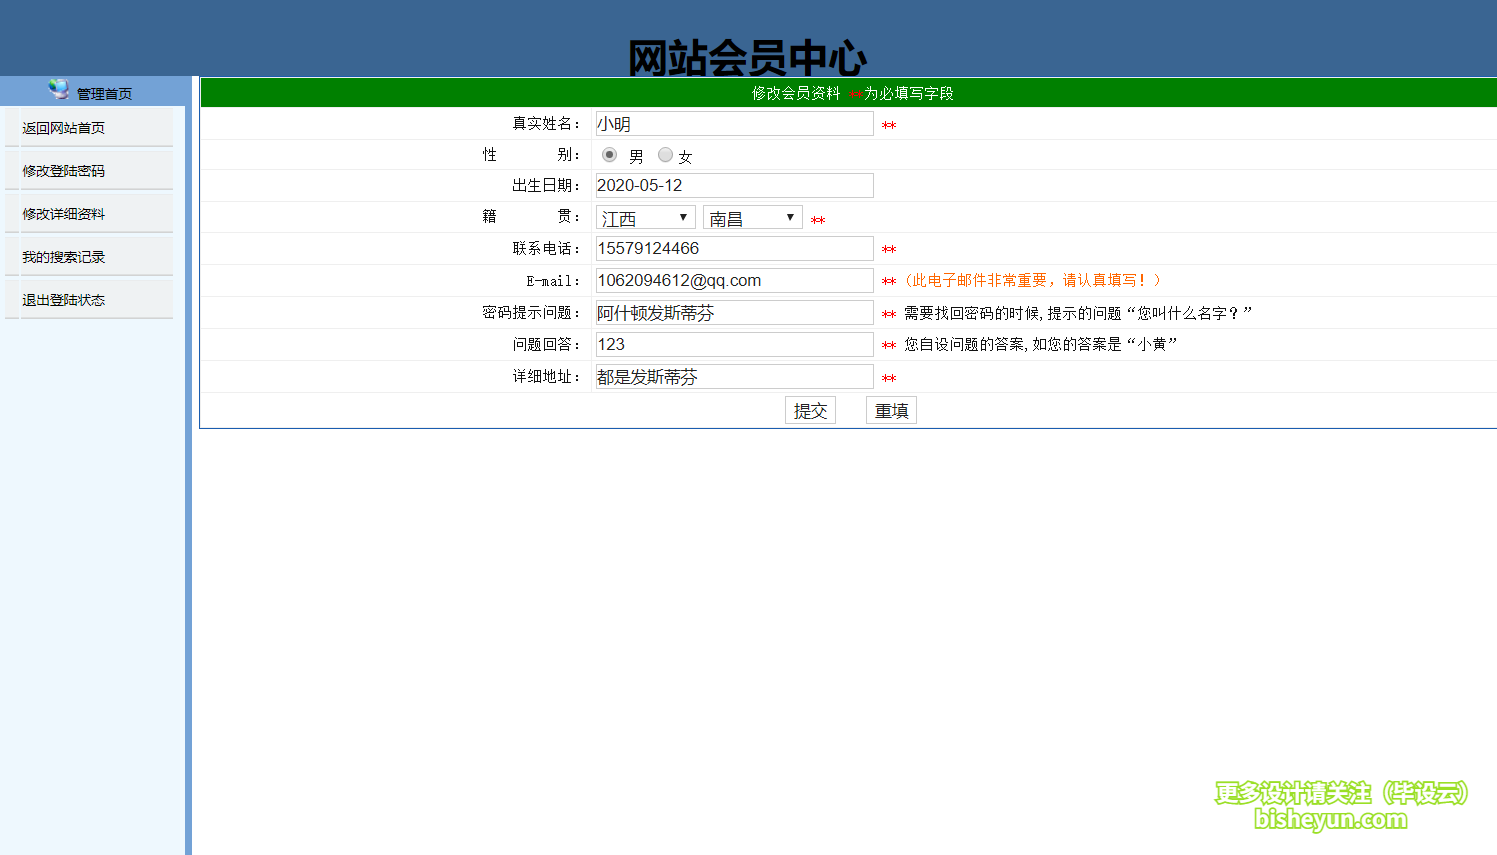The height and width of the screenshot is (855, 1497).
Task: Click the 出生日期 date field
Action: click(x=734, y=186)
